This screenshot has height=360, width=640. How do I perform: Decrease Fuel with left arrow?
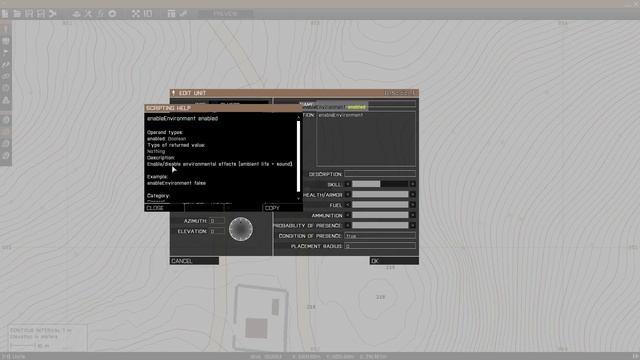pos(348,204)
